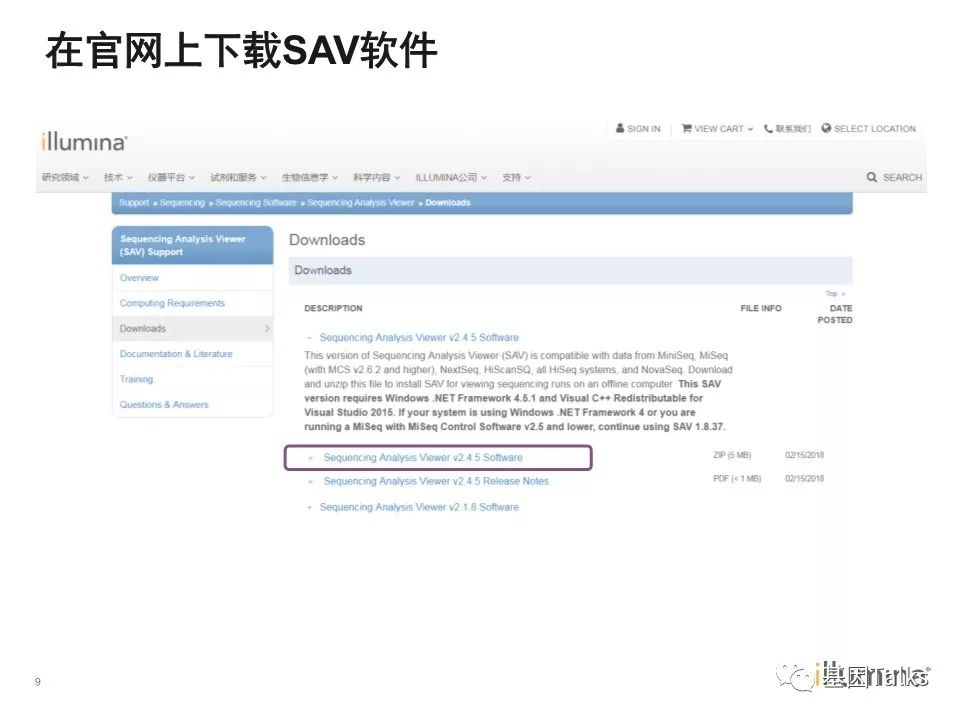Screen dimensions: 960x720
Task: Expand the 技术 navigation menu
Action: coord(118,178)
